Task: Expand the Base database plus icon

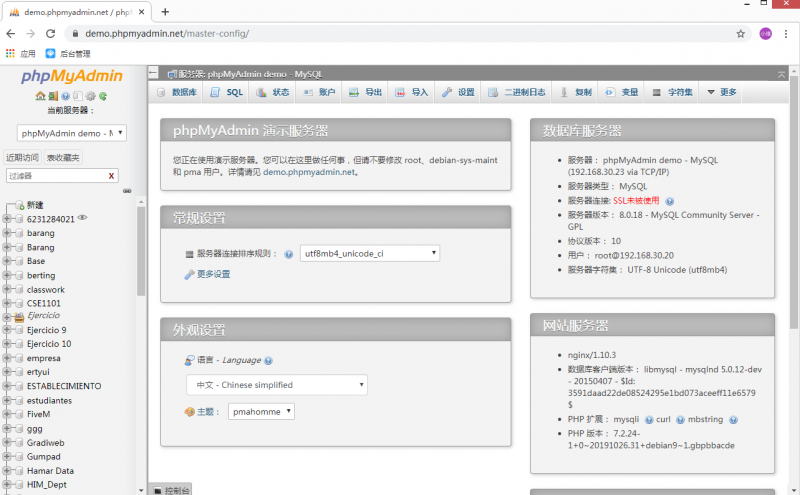Action: click(x=7, y=261)
